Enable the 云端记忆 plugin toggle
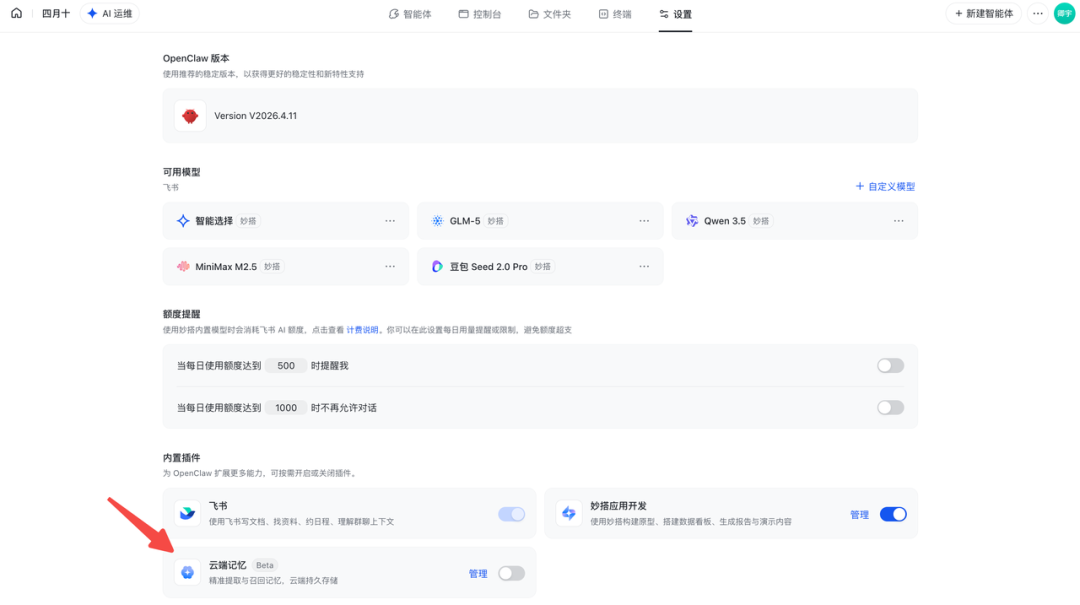1080x605 pixels. 511,573
